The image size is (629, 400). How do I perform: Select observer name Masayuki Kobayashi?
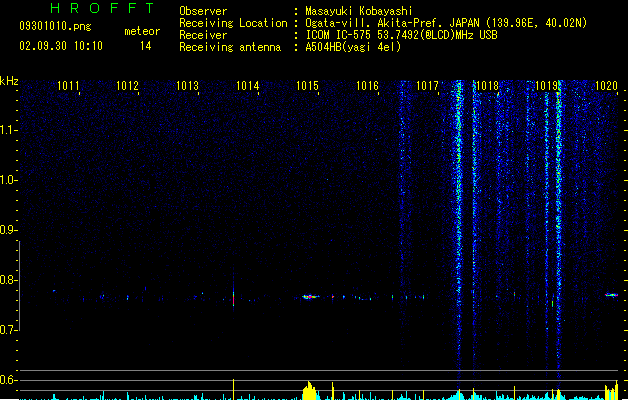(359, 11)
